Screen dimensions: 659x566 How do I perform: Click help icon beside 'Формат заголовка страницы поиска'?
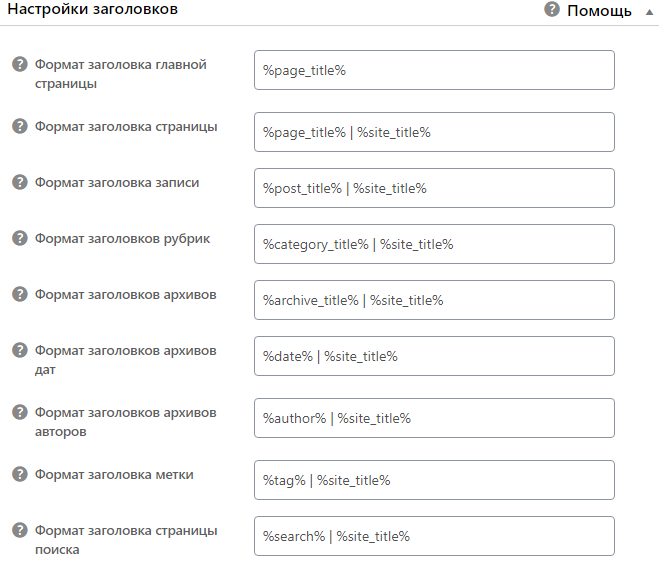(x=19, y=531)
